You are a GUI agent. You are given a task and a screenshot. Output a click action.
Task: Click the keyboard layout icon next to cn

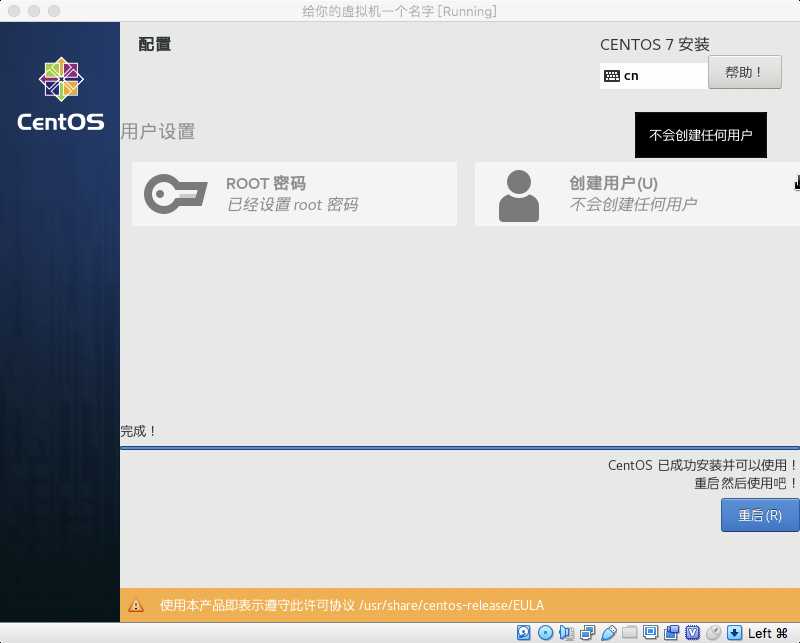[612, 76]
